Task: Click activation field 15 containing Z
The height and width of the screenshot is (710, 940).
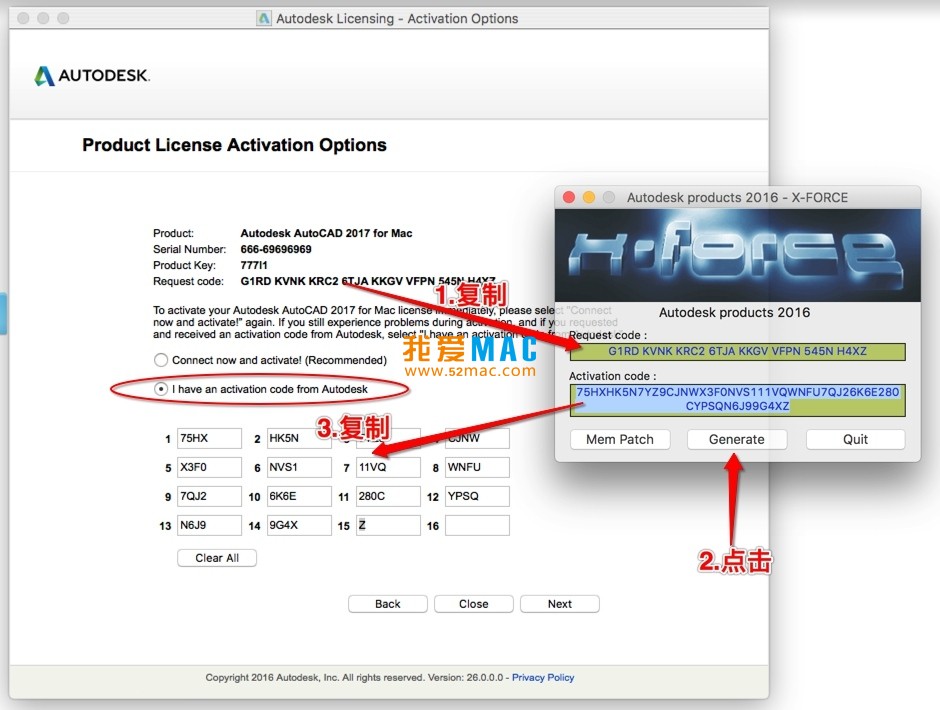Action: point(388,525)
